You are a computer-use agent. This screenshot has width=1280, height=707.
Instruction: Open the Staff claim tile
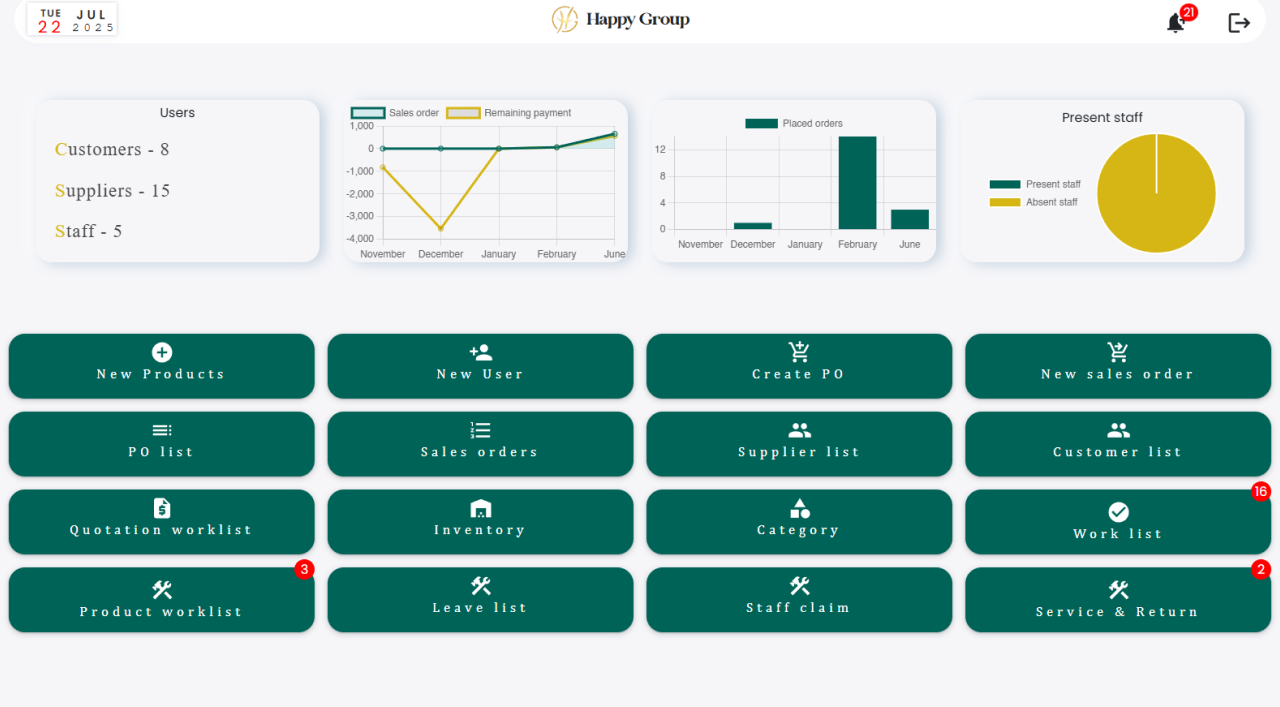(x=799, y=600)
